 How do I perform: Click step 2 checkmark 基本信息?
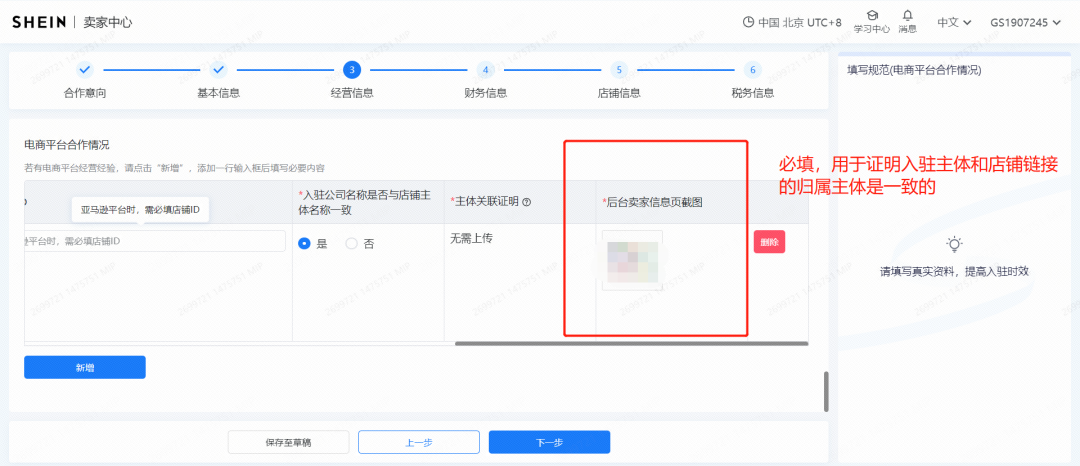218,69
